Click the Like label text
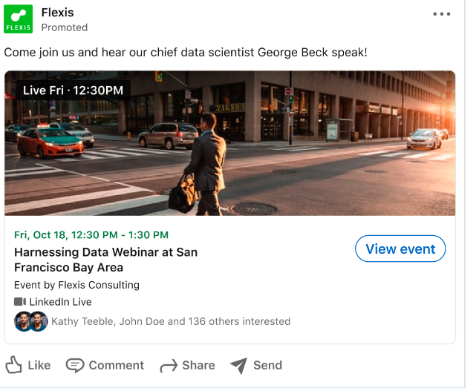The height and width of the screenshot is (391, 466). pyautogui.click(x=39, y=365)
